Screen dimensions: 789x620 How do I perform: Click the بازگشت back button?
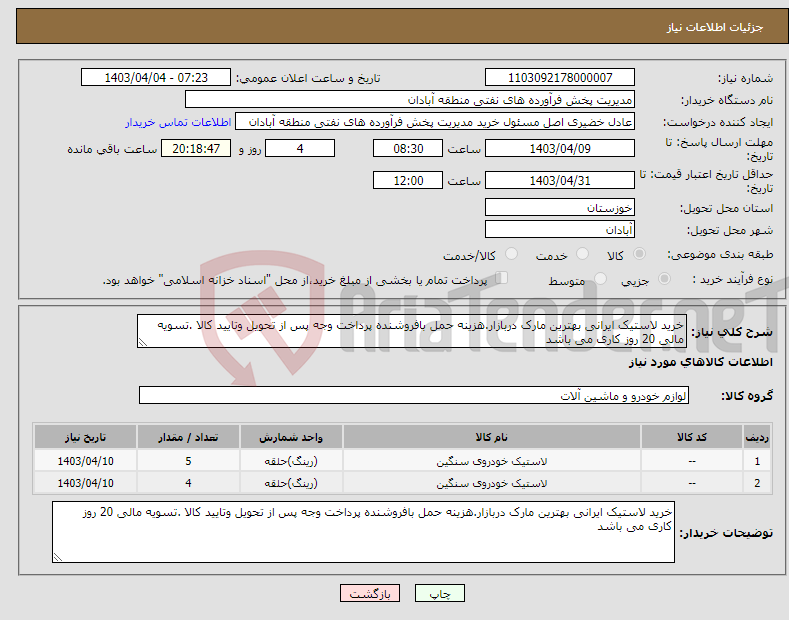point(370,594)
